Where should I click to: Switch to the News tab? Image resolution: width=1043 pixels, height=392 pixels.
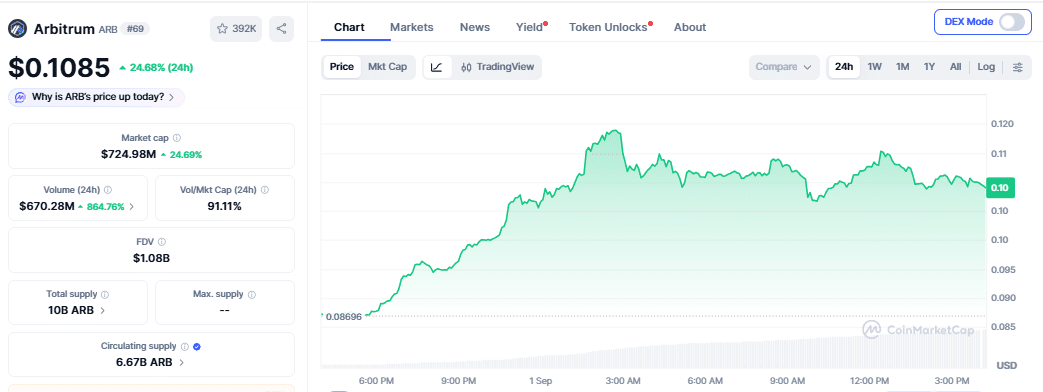[475, 27]
